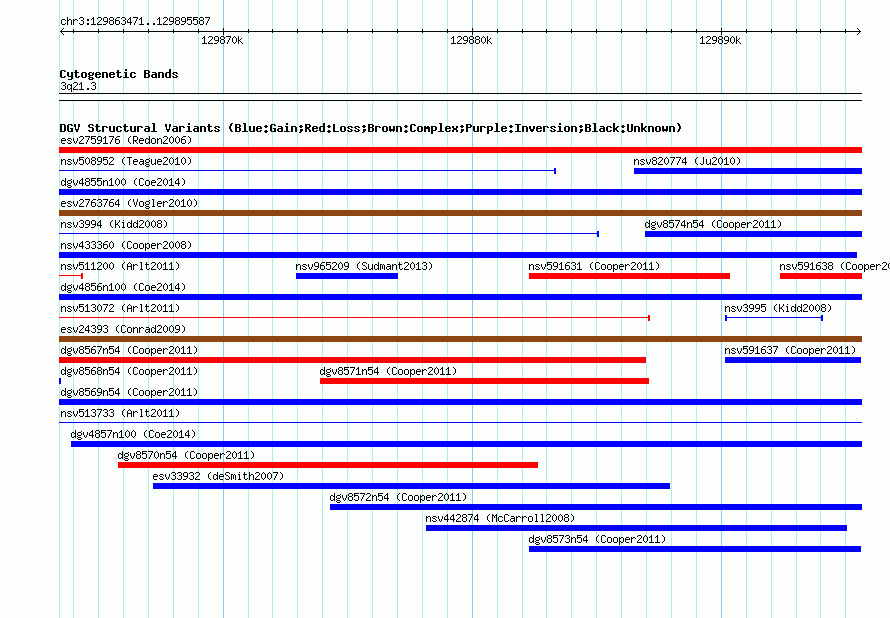Select the dgv4857n100 (Coe2014) blue bar

[x=466, y=444]
